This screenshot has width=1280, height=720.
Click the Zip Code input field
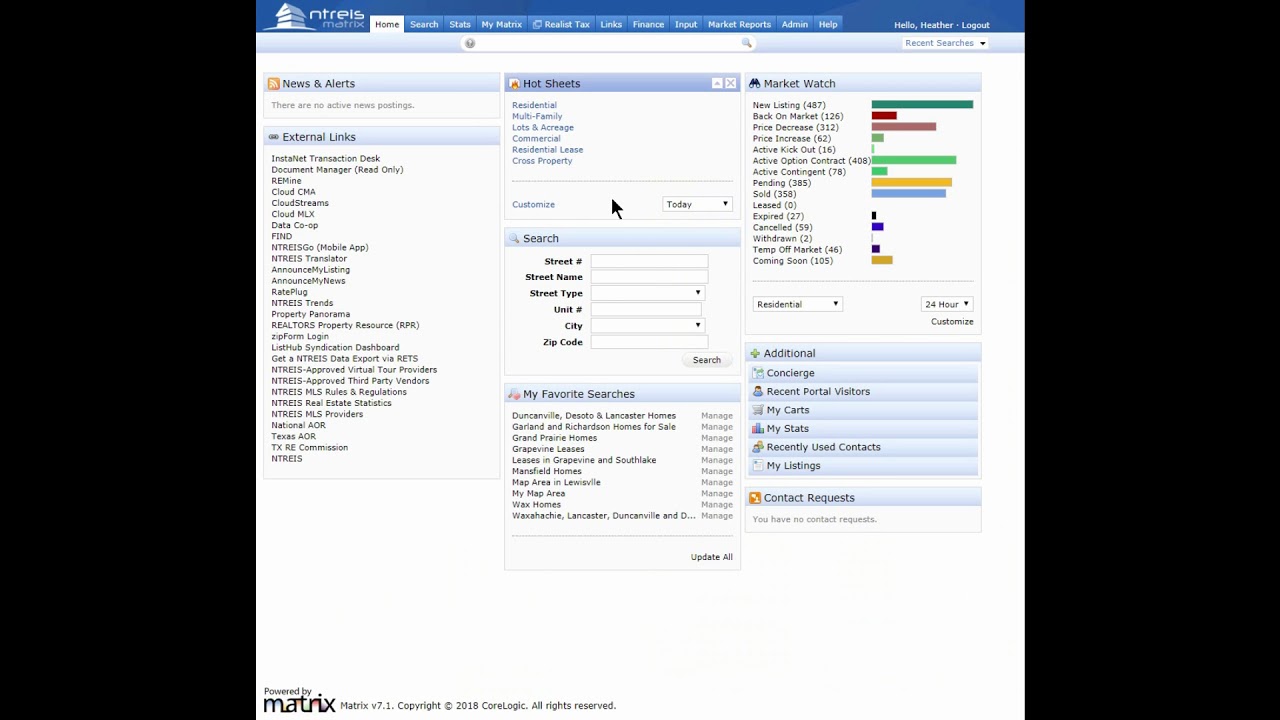coord(649,342)
